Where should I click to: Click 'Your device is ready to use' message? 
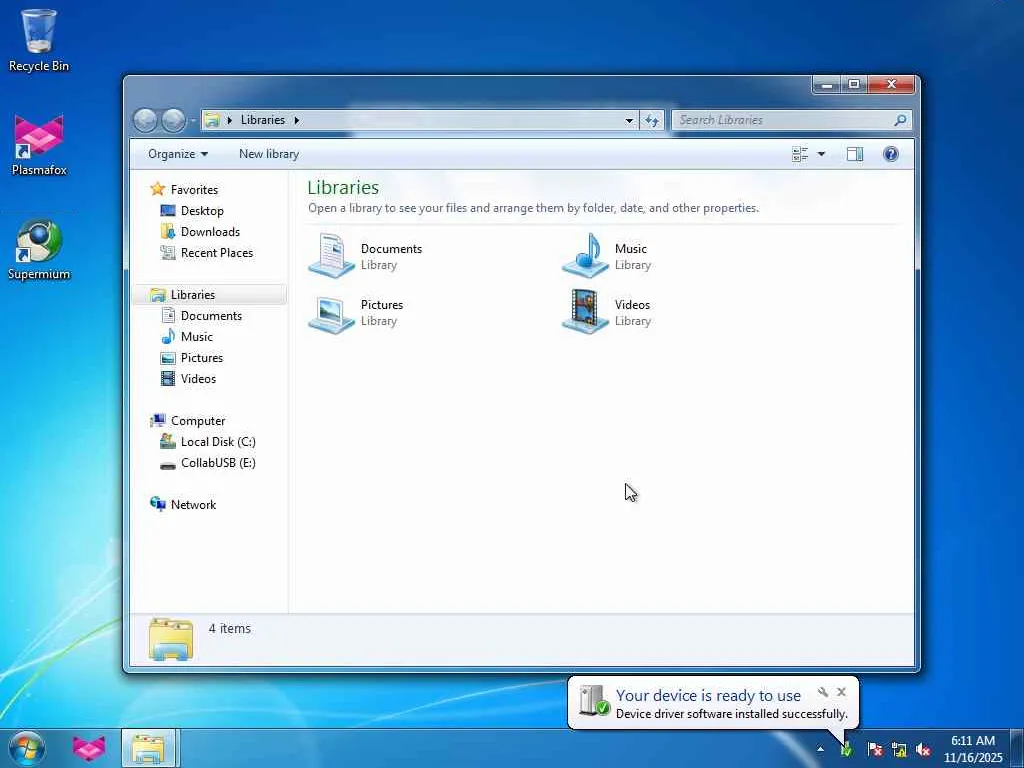708,696
